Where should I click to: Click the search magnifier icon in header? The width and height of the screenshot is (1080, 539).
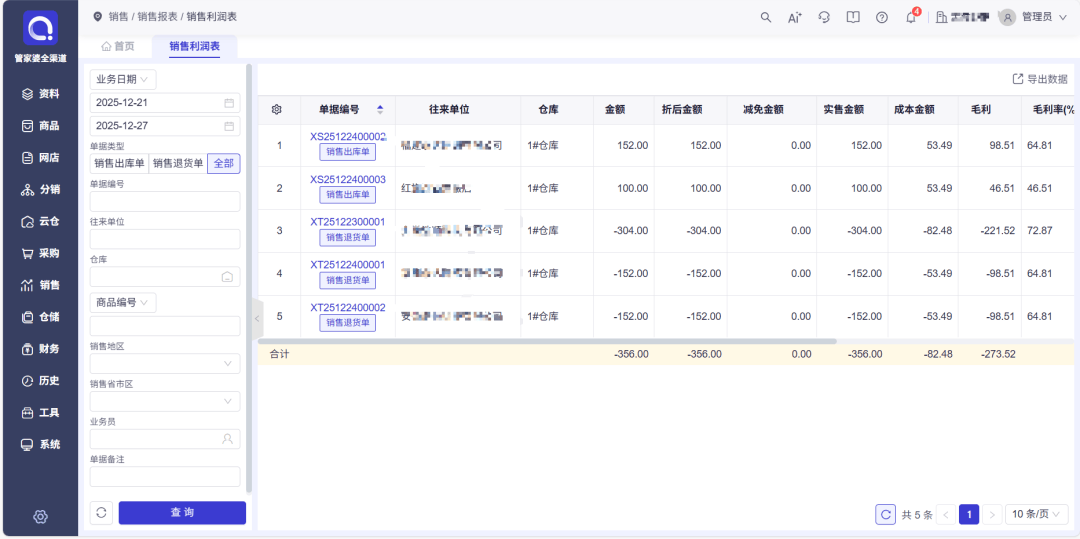coord(766,17)
